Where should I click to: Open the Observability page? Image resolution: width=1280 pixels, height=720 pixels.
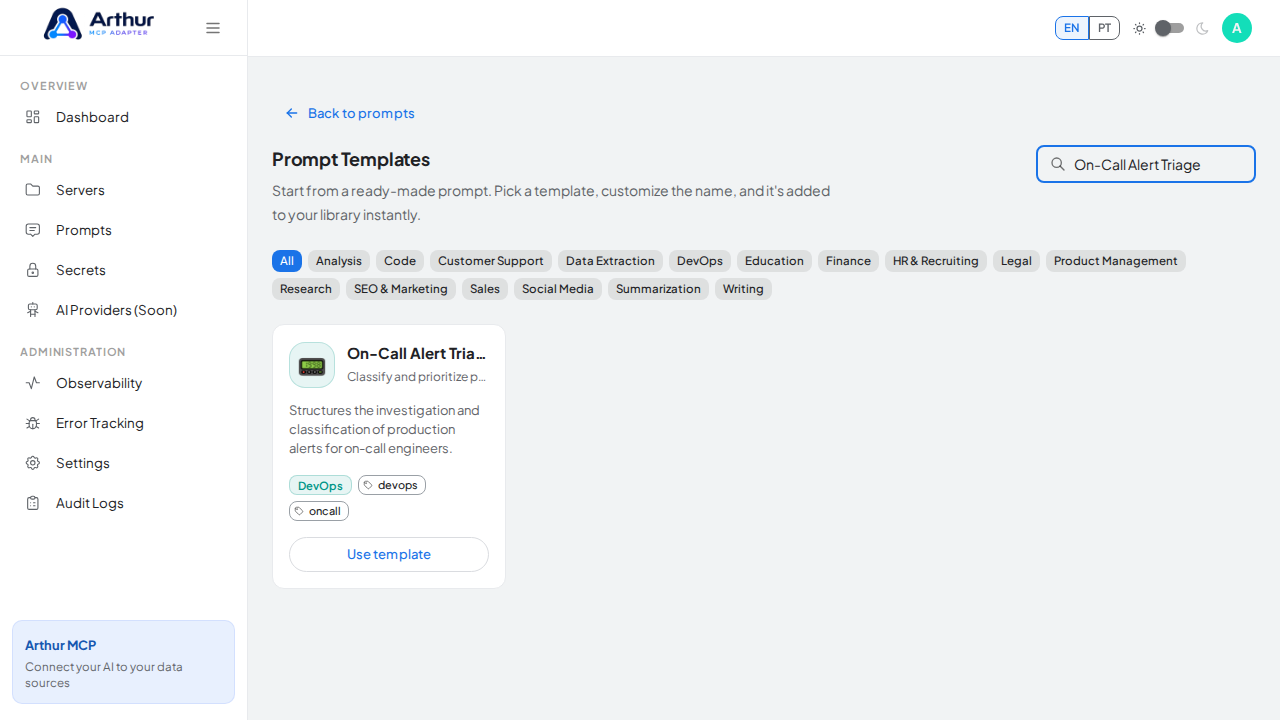[124, 383]
